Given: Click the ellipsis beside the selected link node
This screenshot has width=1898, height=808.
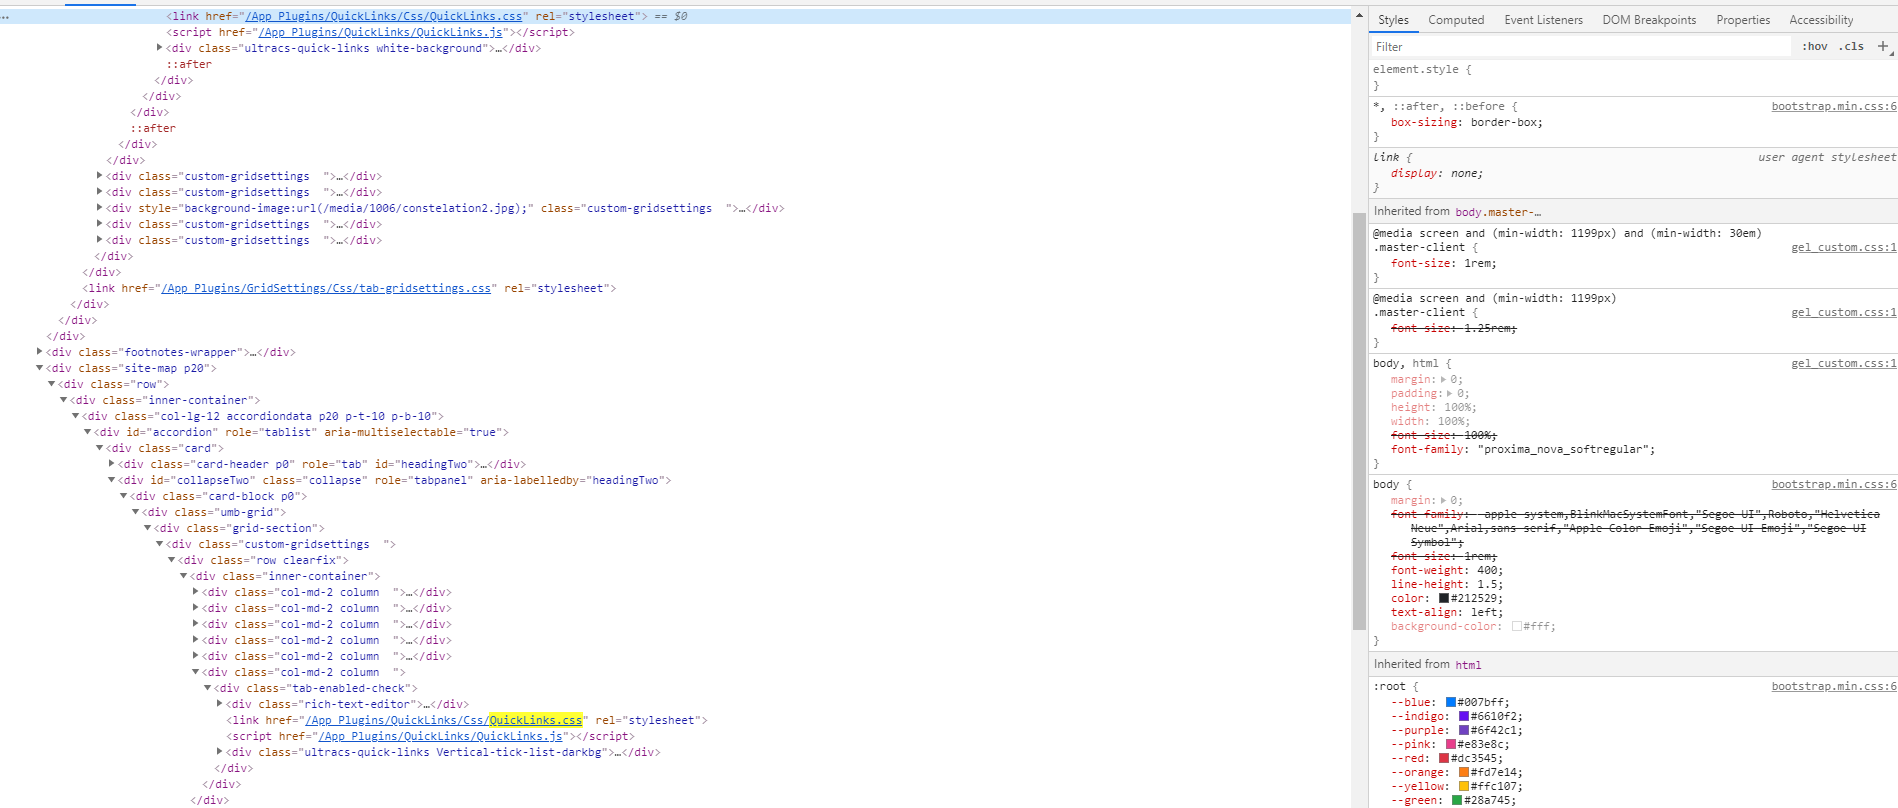Looking at the screenshot, I should point(5,17).
